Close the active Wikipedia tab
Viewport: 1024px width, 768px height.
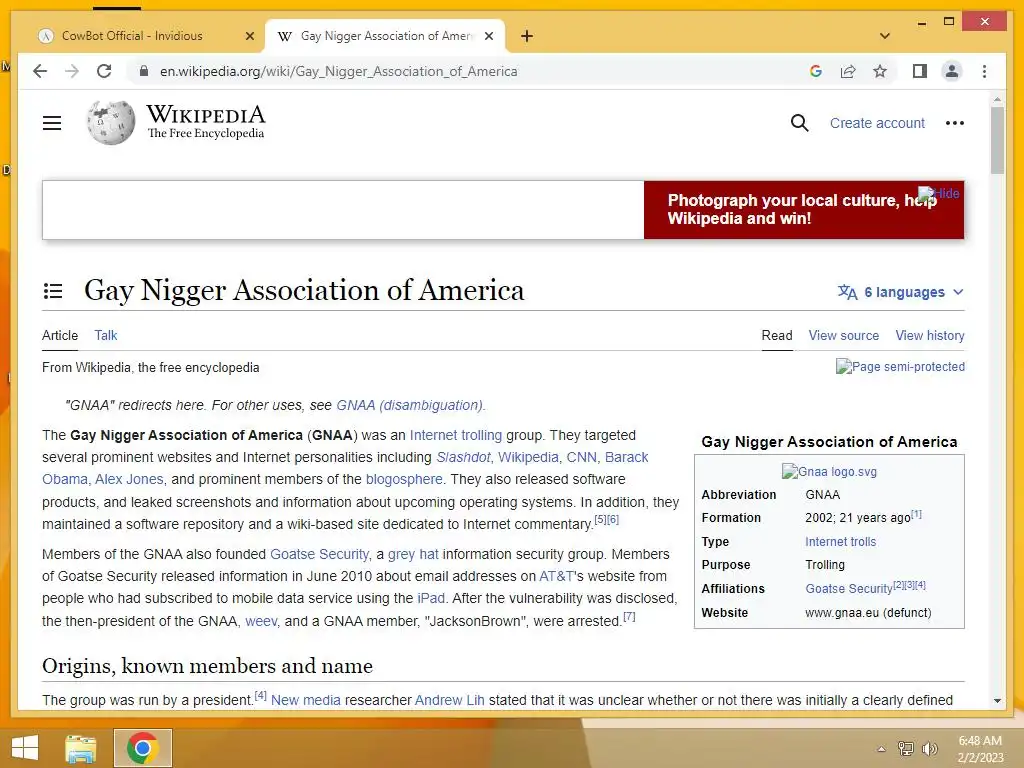coord(488,36)
